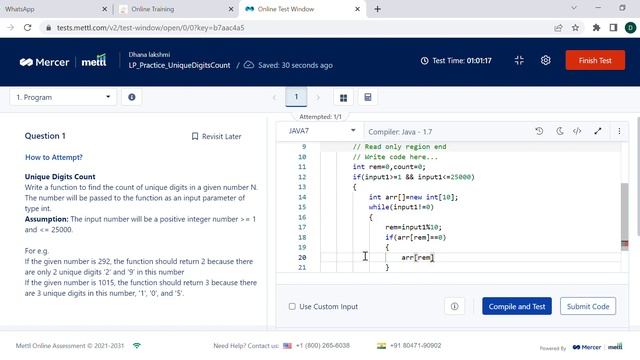Open code history clock icon
The image size is (640, 360).
[539, 131]
